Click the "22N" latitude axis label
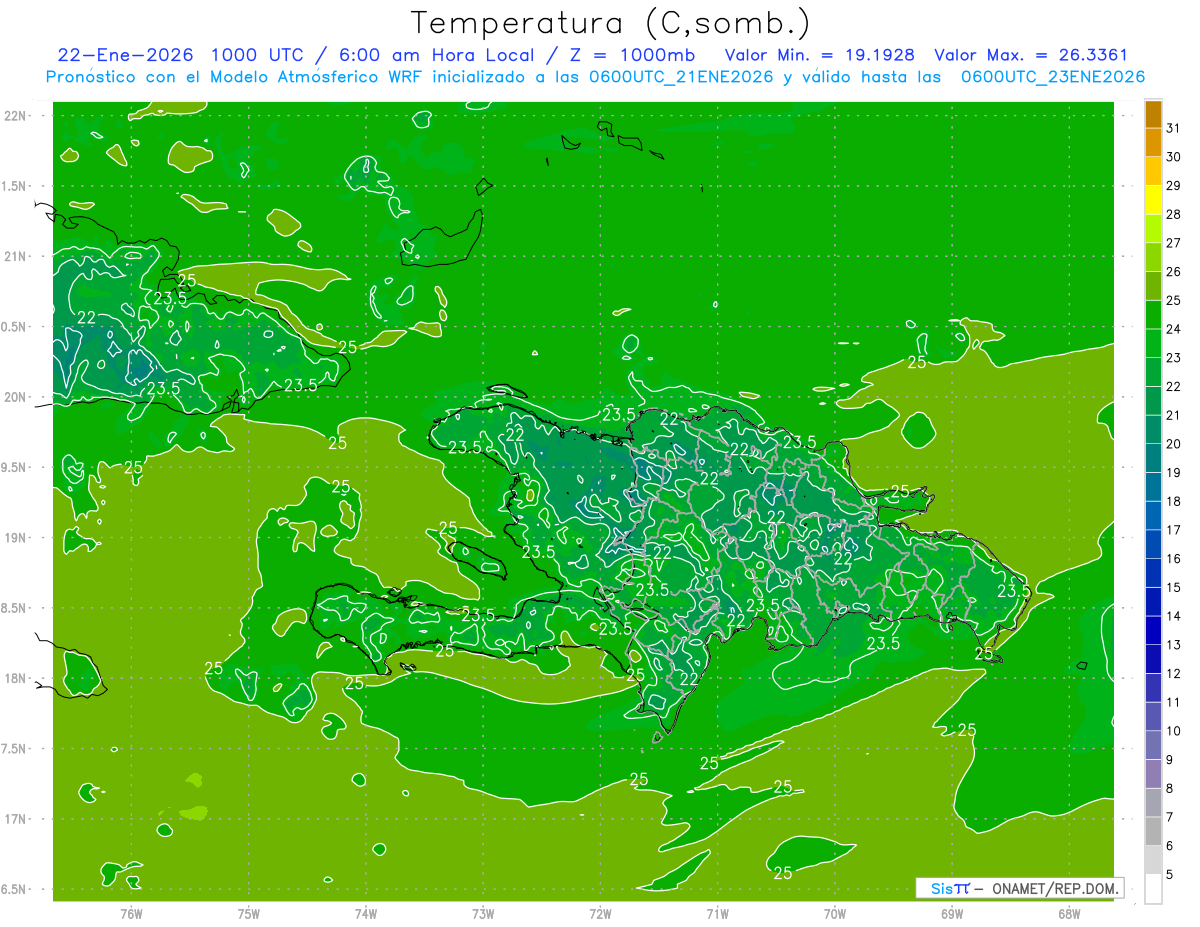Image resolution: width=1200 pixels, height=927 pixels. pyautogui.click(x=14, y=116)
